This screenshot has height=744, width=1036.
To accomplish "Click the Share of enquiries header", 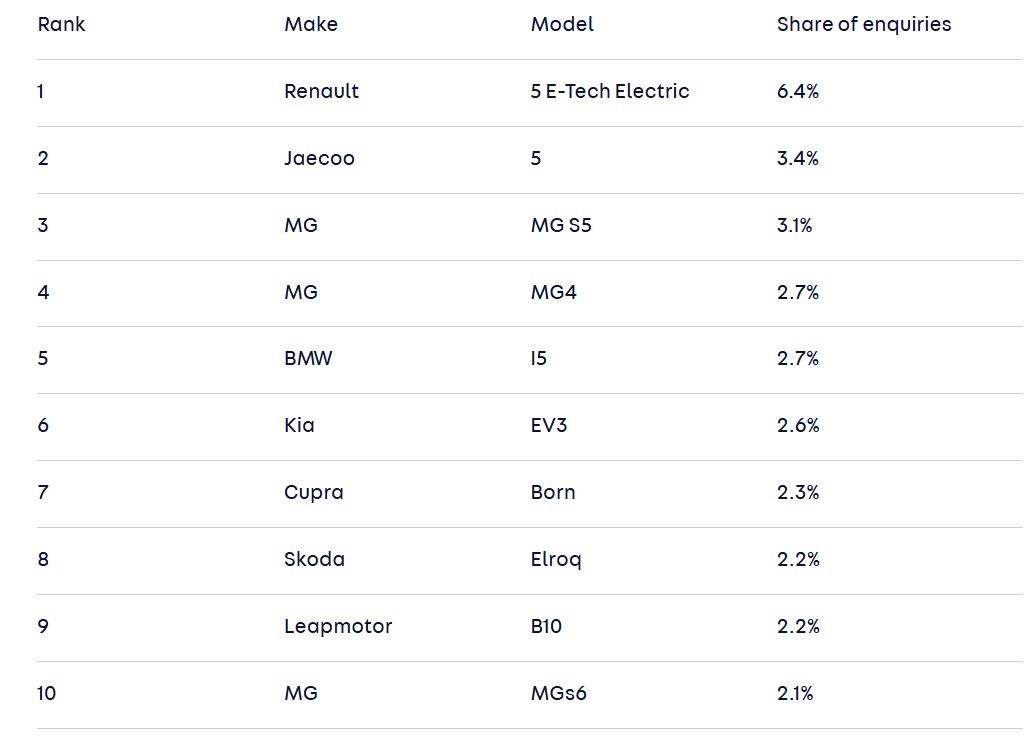I will click(864, 24).
